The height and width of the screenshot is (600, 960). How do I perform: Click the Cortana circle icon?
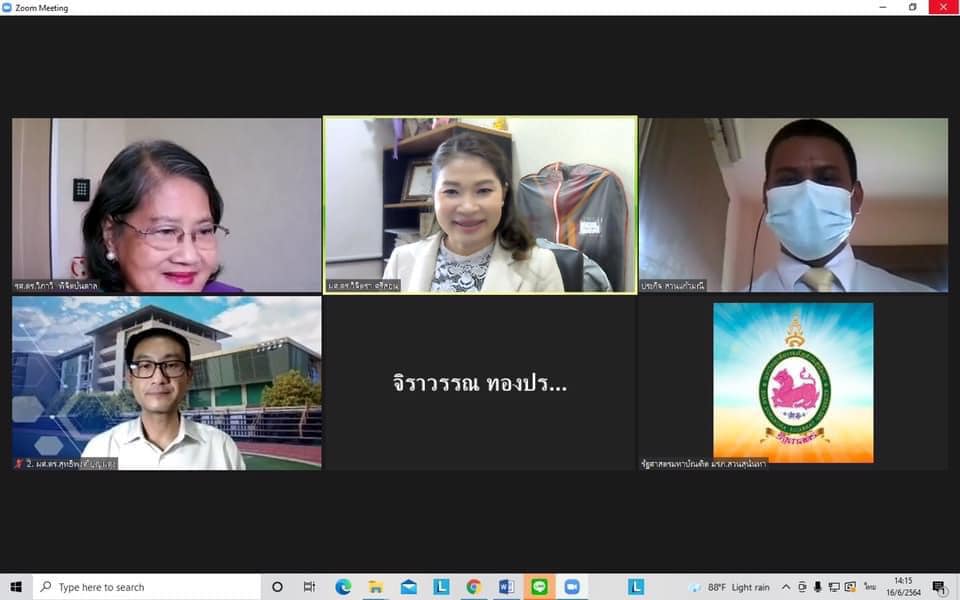click(277, 587)
